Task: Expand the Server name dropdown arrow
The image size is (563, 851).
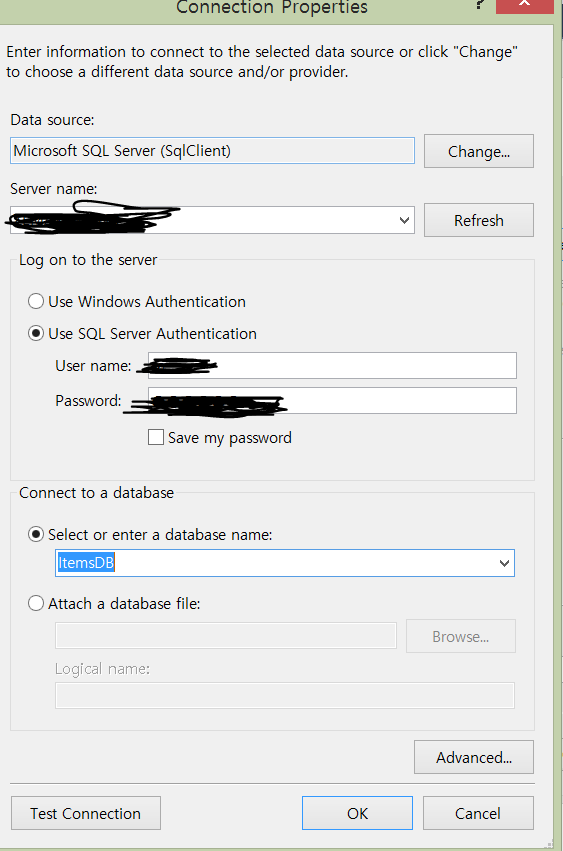Action: point(404,220)
